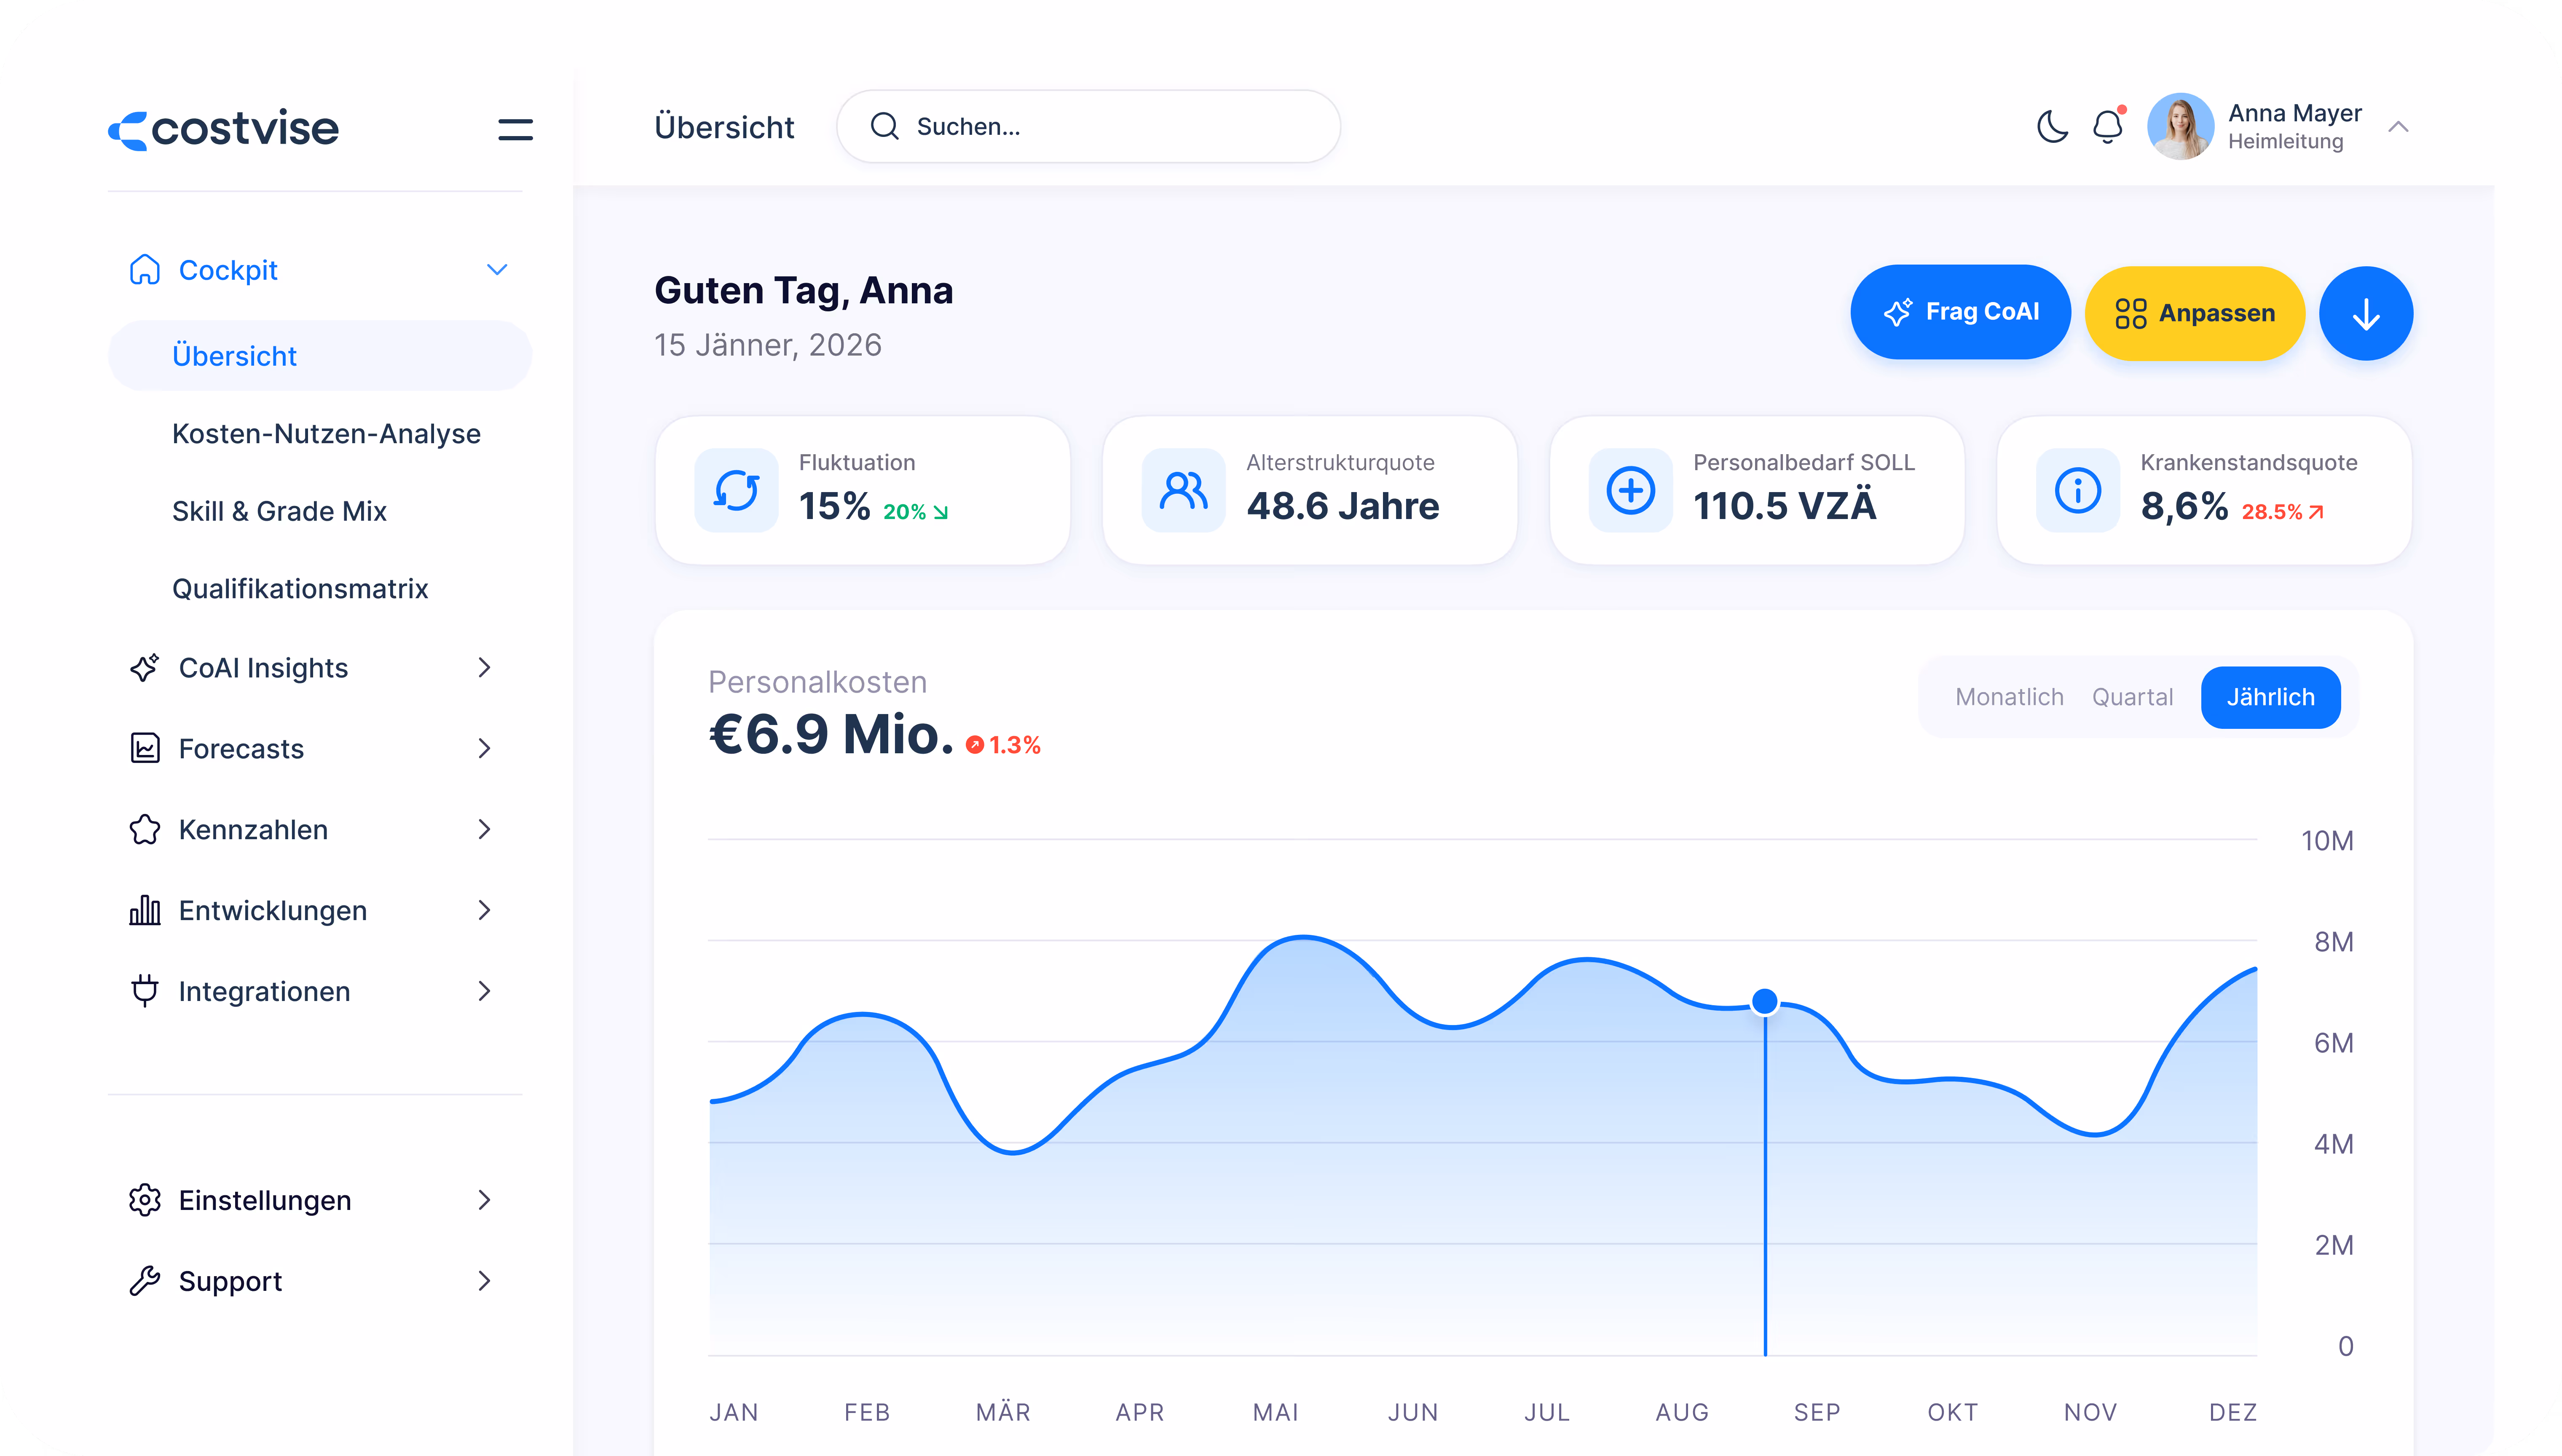
Task: Click the blue chart data point marker
Action: [1765, 1001]
